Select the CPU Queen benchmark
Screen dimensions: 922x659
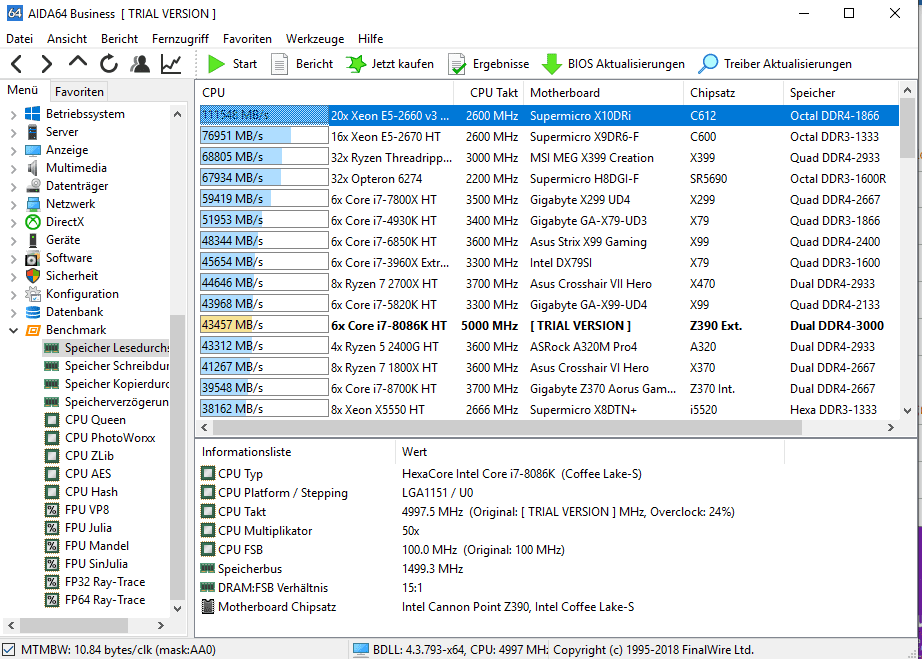tap(95, 420)
